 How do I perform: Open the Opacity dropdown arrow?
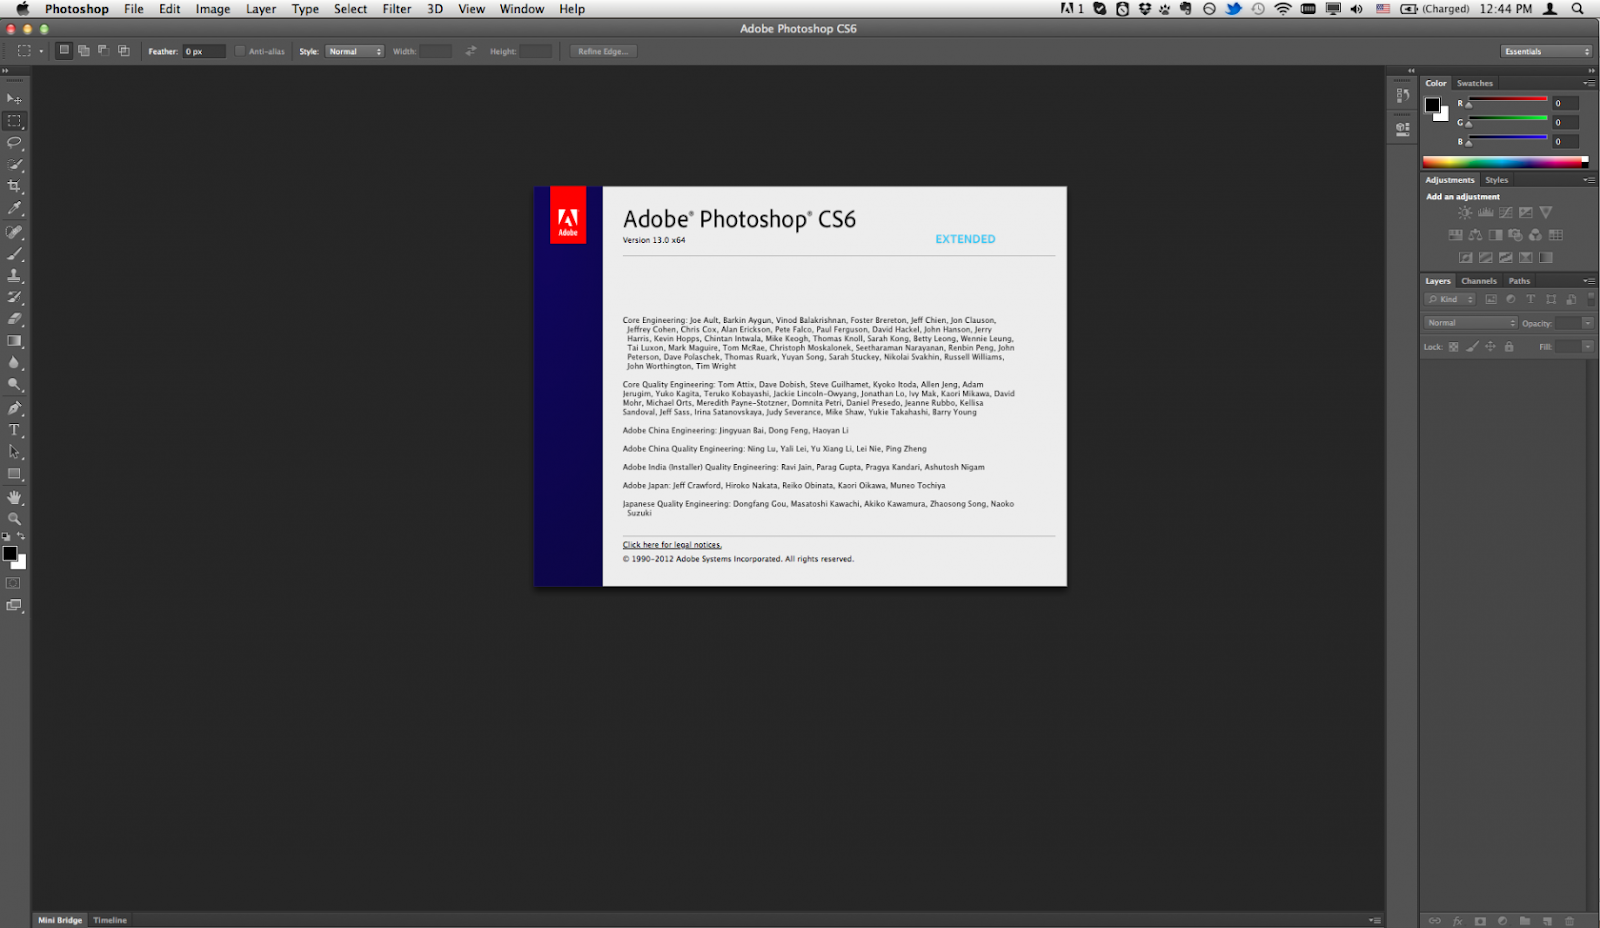[x=1588, y=323]
